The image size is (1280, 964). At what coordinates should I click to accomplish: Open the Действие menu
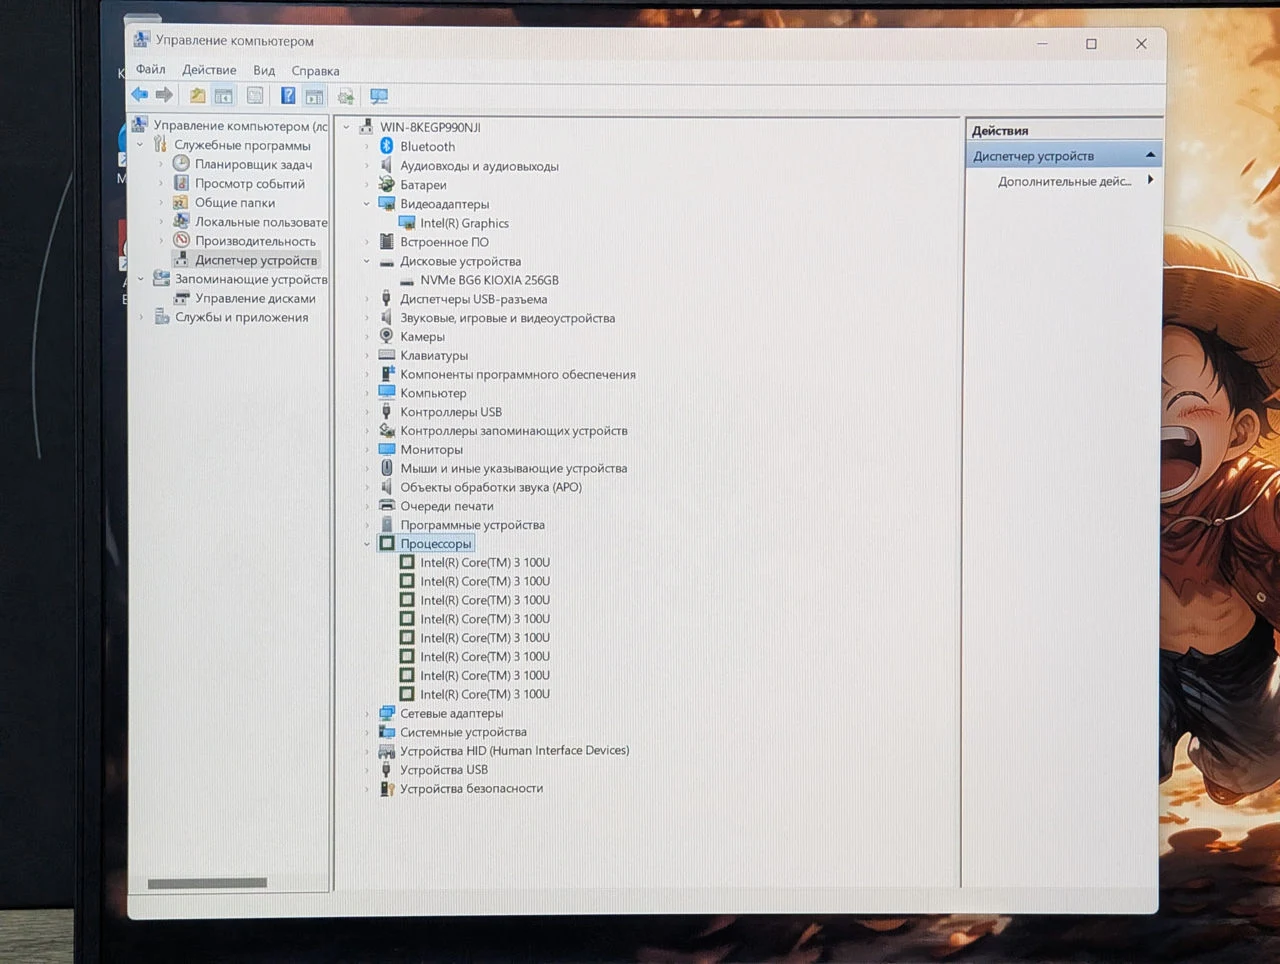pyautogui.click(x=209, y=70)
